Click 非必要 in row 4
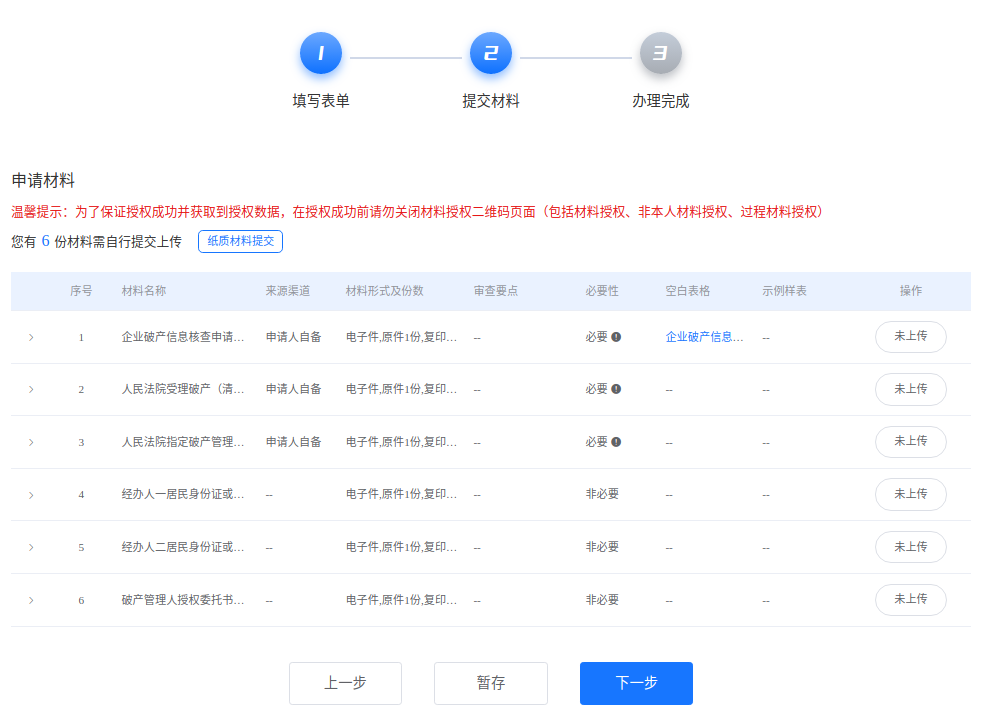Image resolution: width=992 pixels, height=719 pixels. click(602, 494)
